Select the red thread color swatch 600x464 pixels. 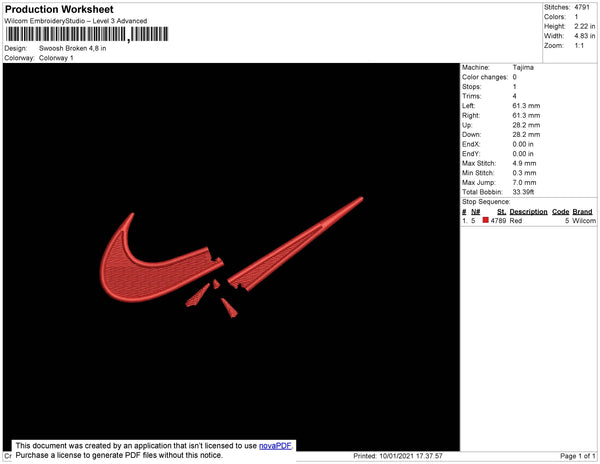(486, 220)
